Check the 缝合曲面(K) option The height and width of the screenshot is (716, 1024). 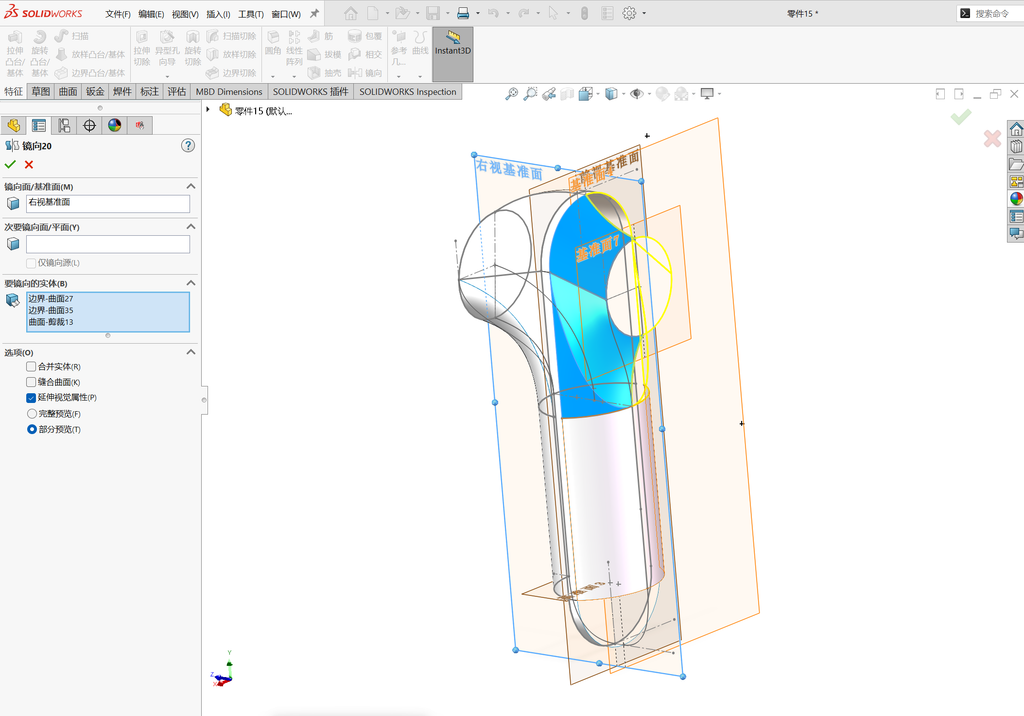31,382
